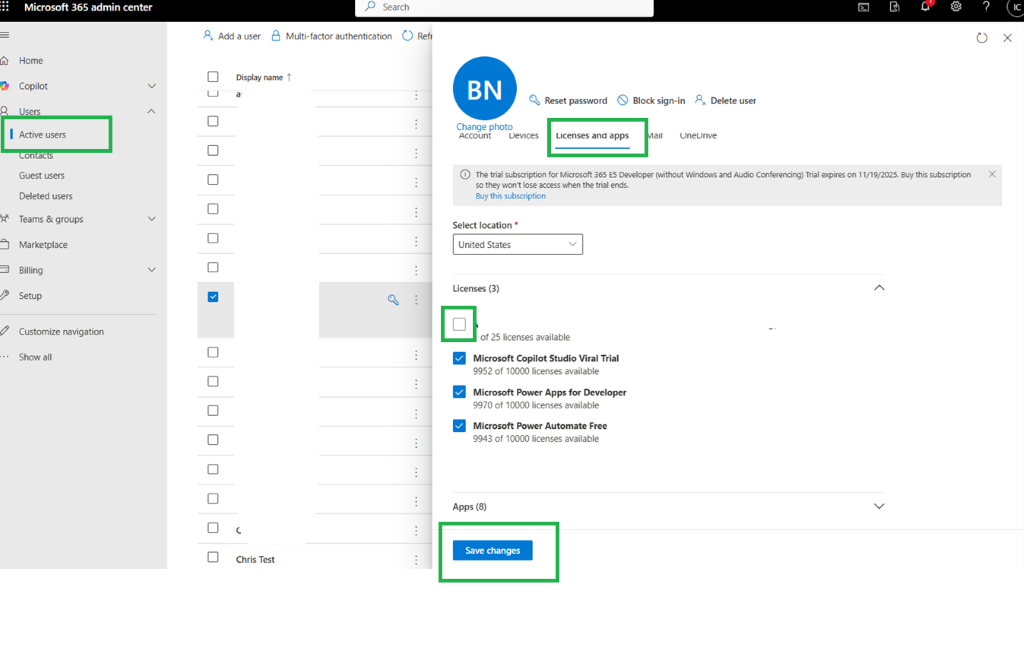1024x661 pixels.
Task: Tick the checkbox for Chris Test
Action: (213, 557)
